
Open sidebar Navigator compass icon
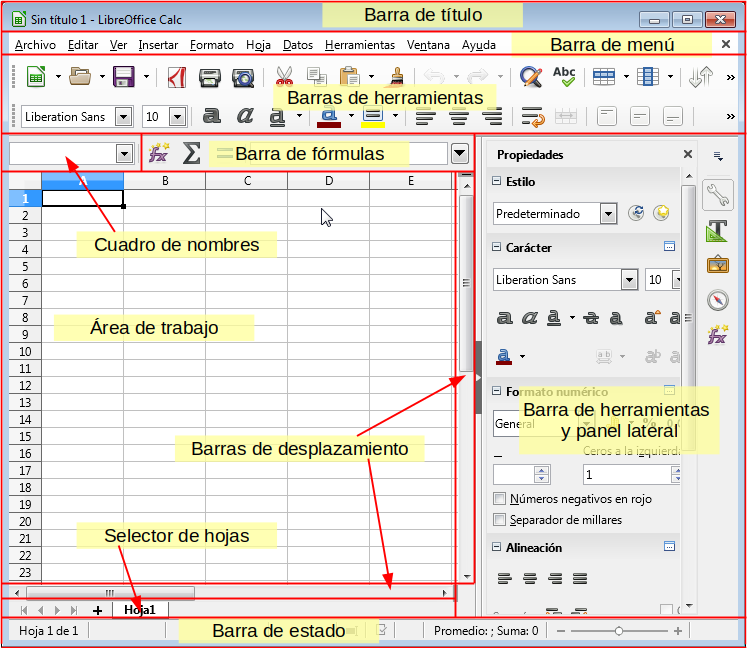point(717,300)
